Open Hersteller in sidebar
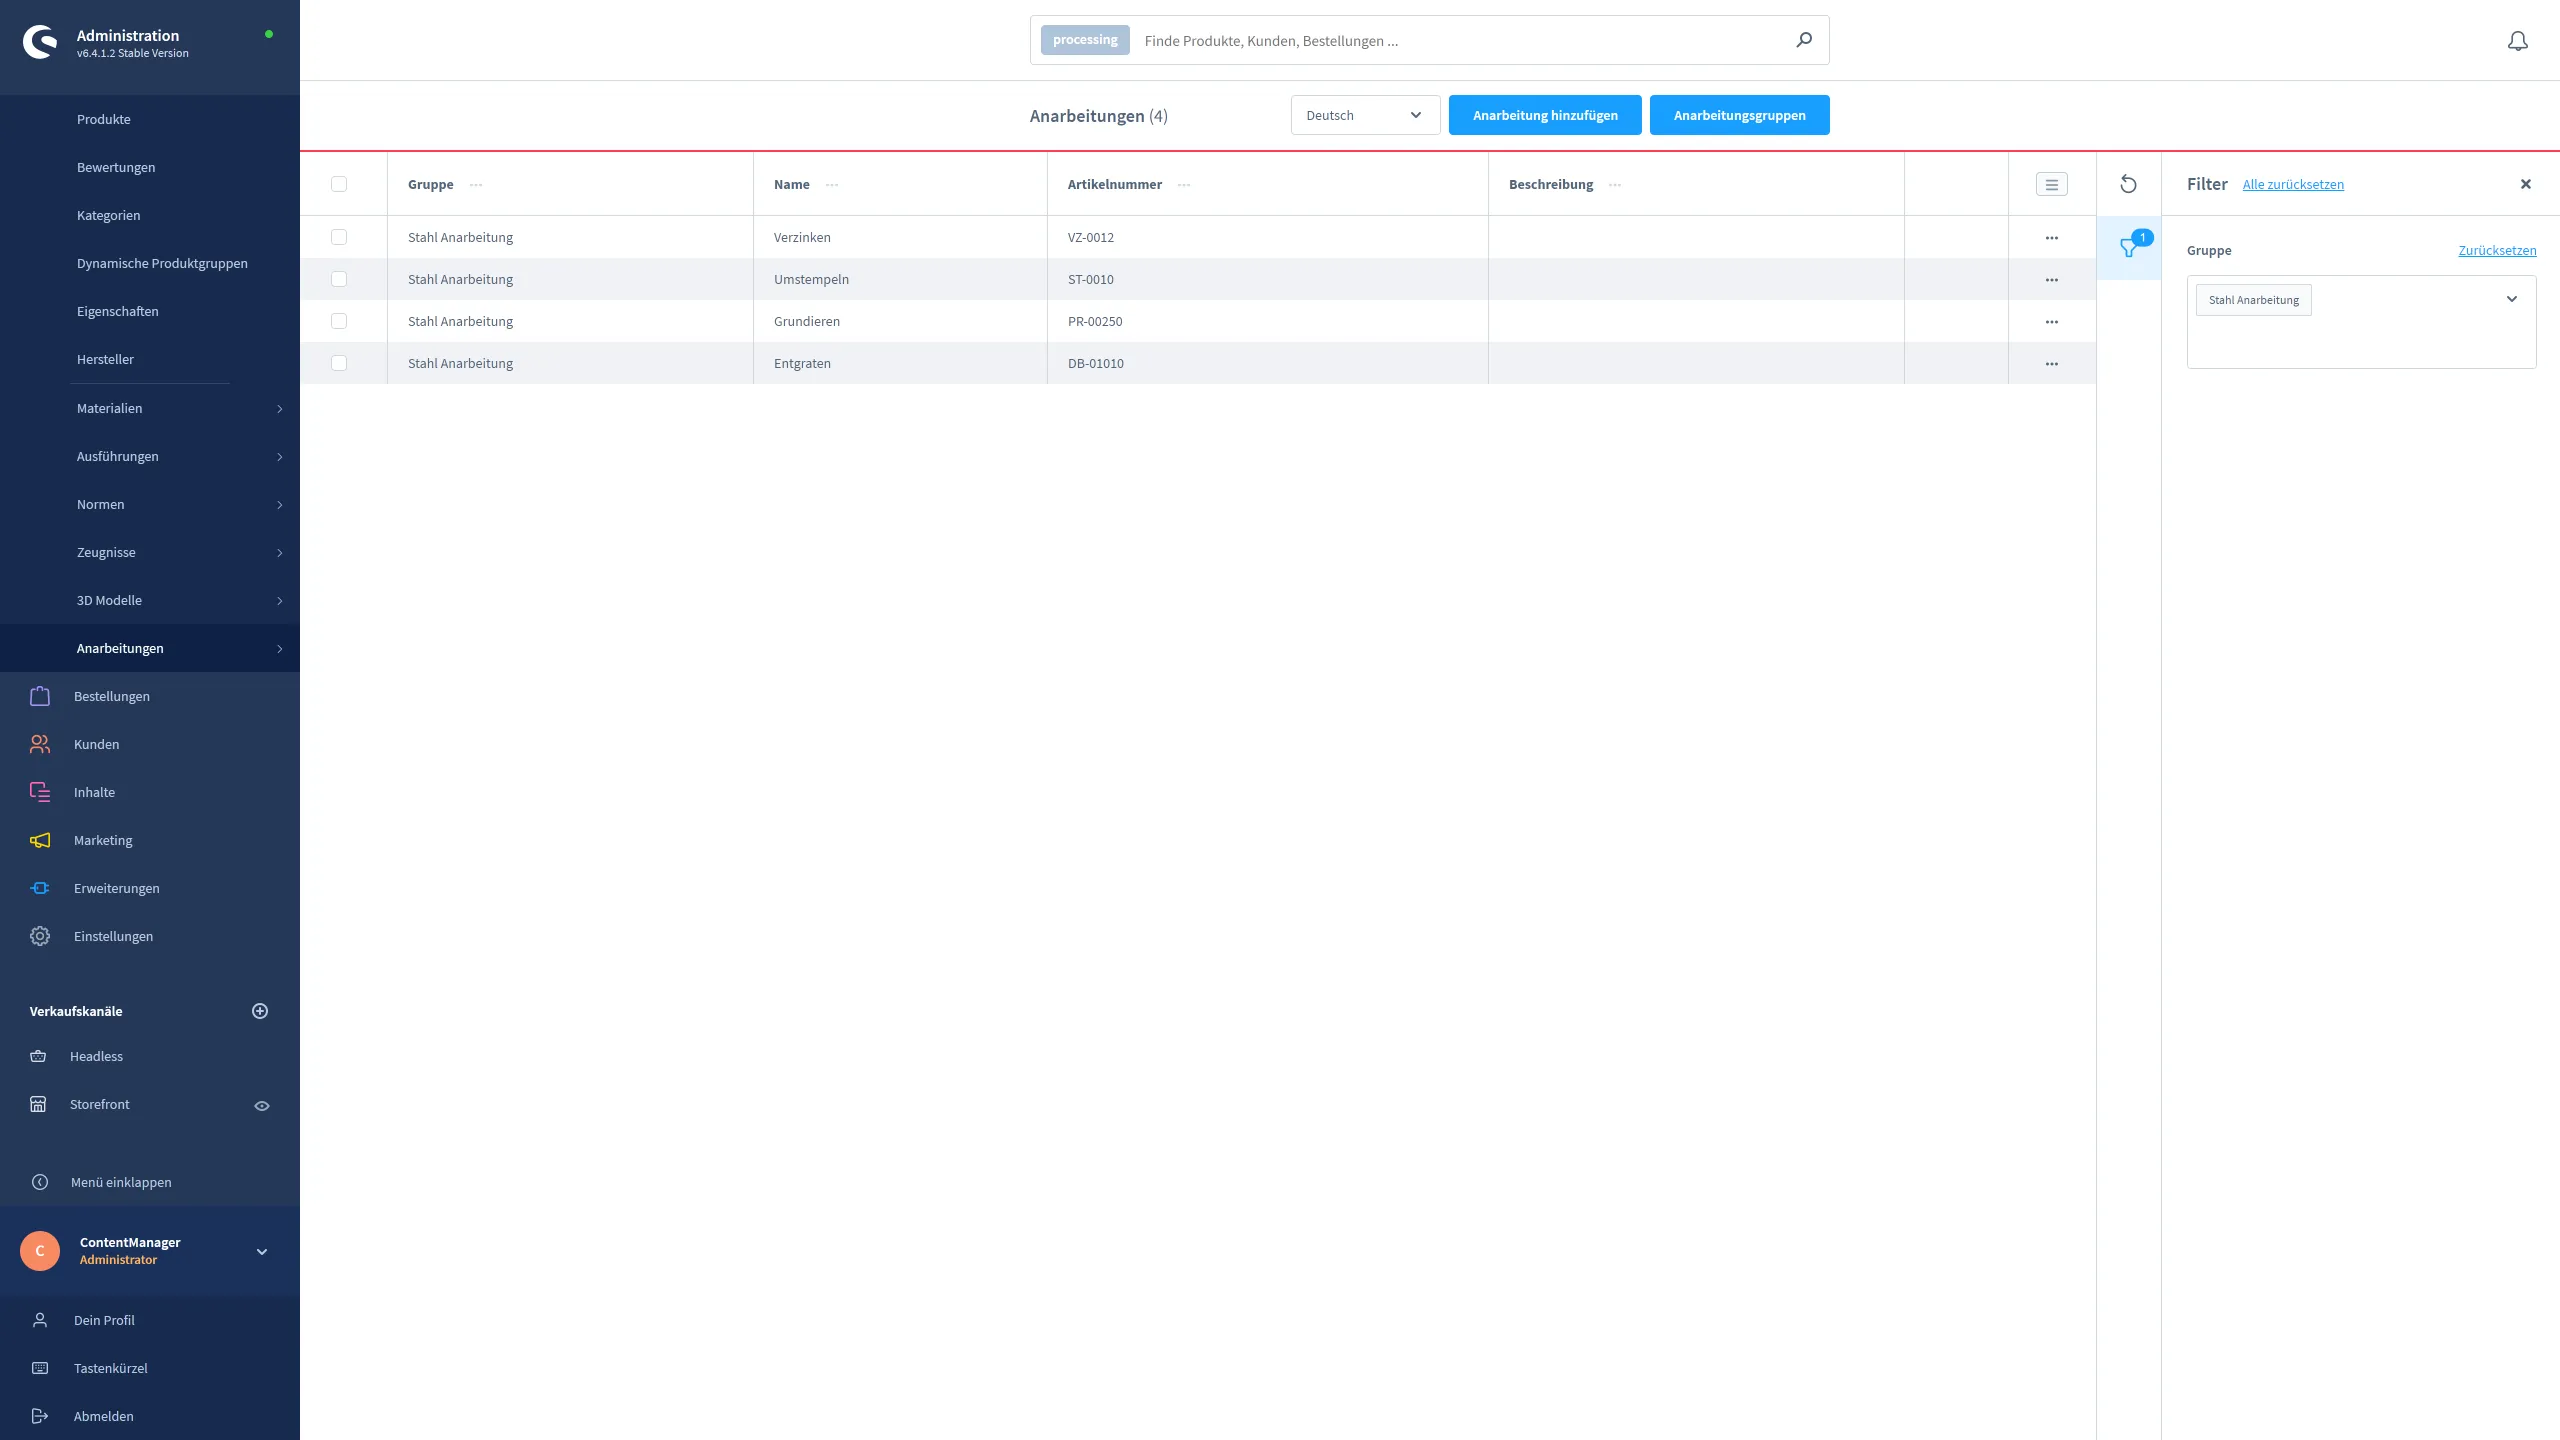The image size is (2560, 1440). 105,359
